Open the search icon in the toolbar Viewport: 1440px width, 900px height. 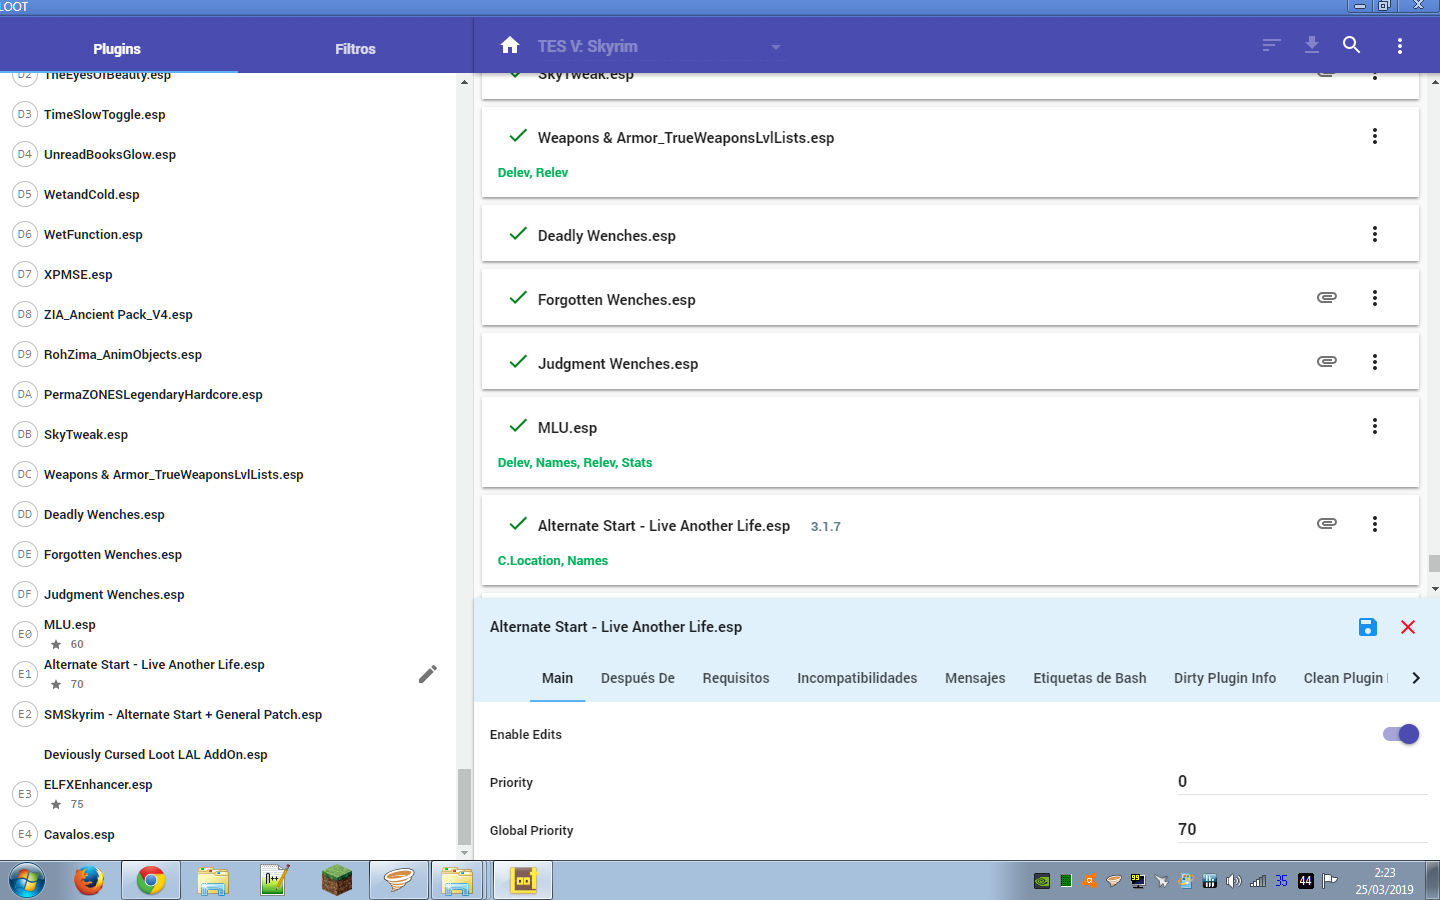(x=1352, y=46)
